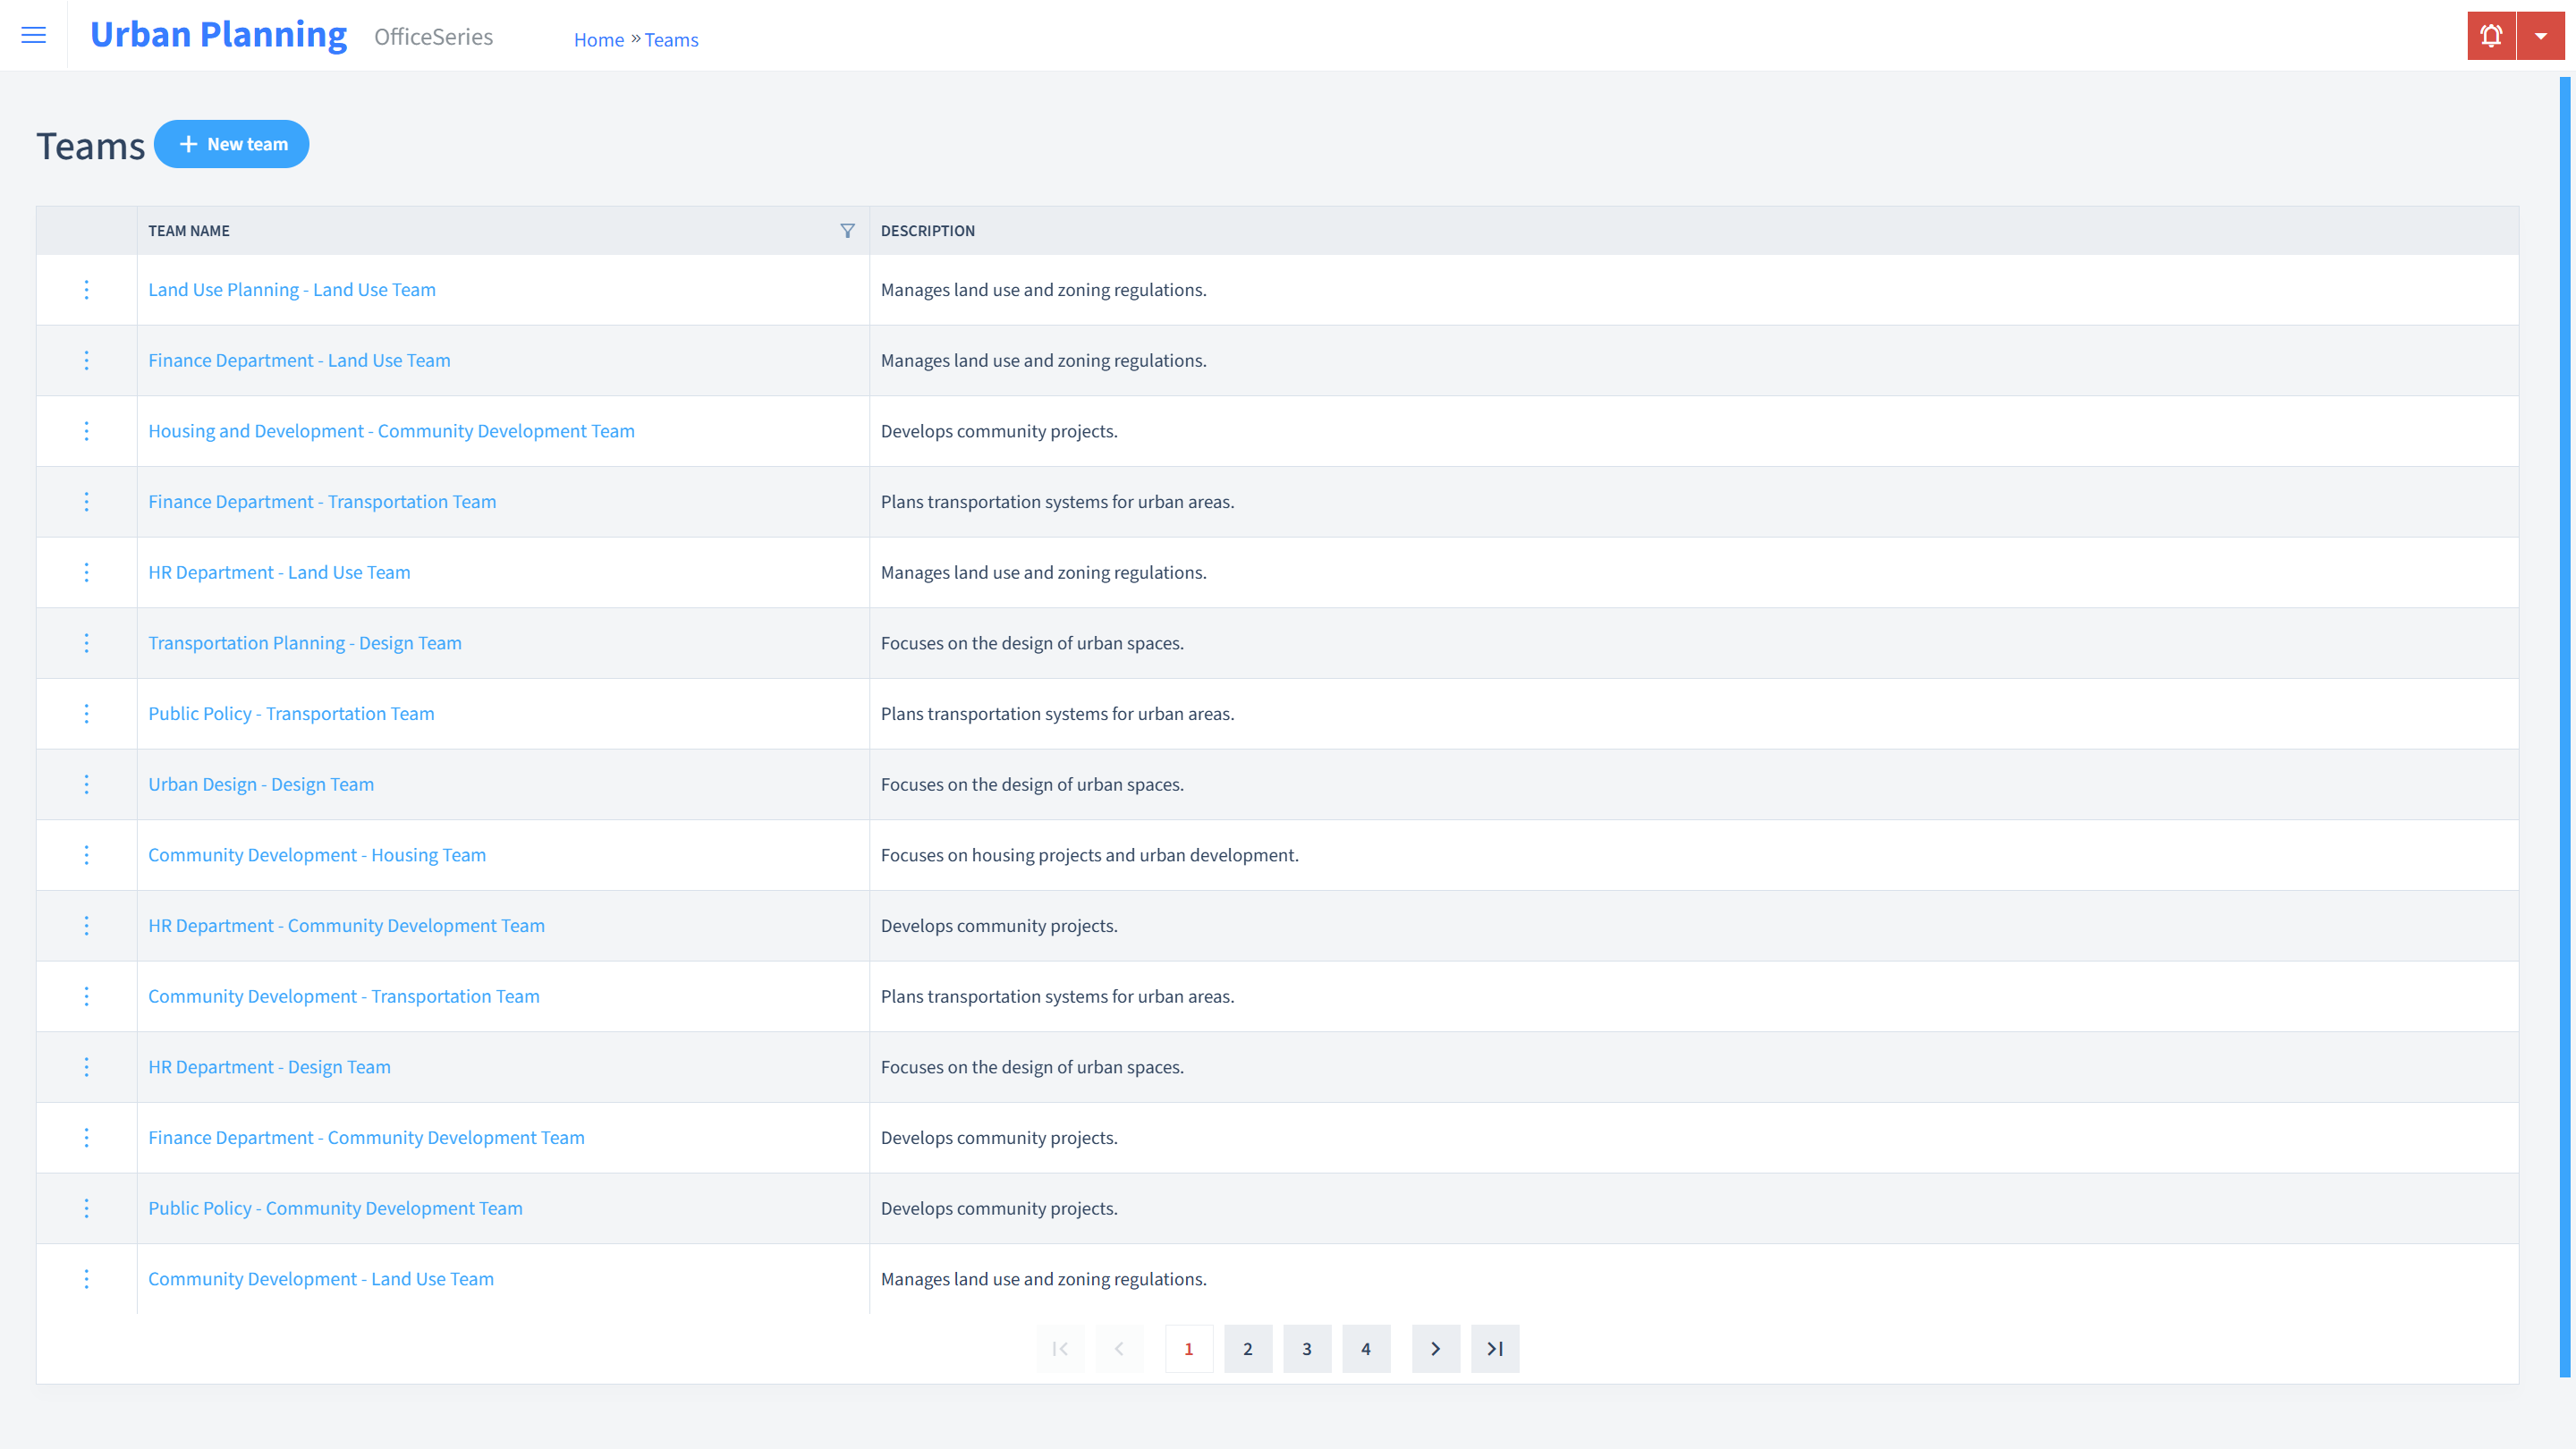
Task: Click the three-dot menu for Land Use Planning team
Action: tap(85, 288)
